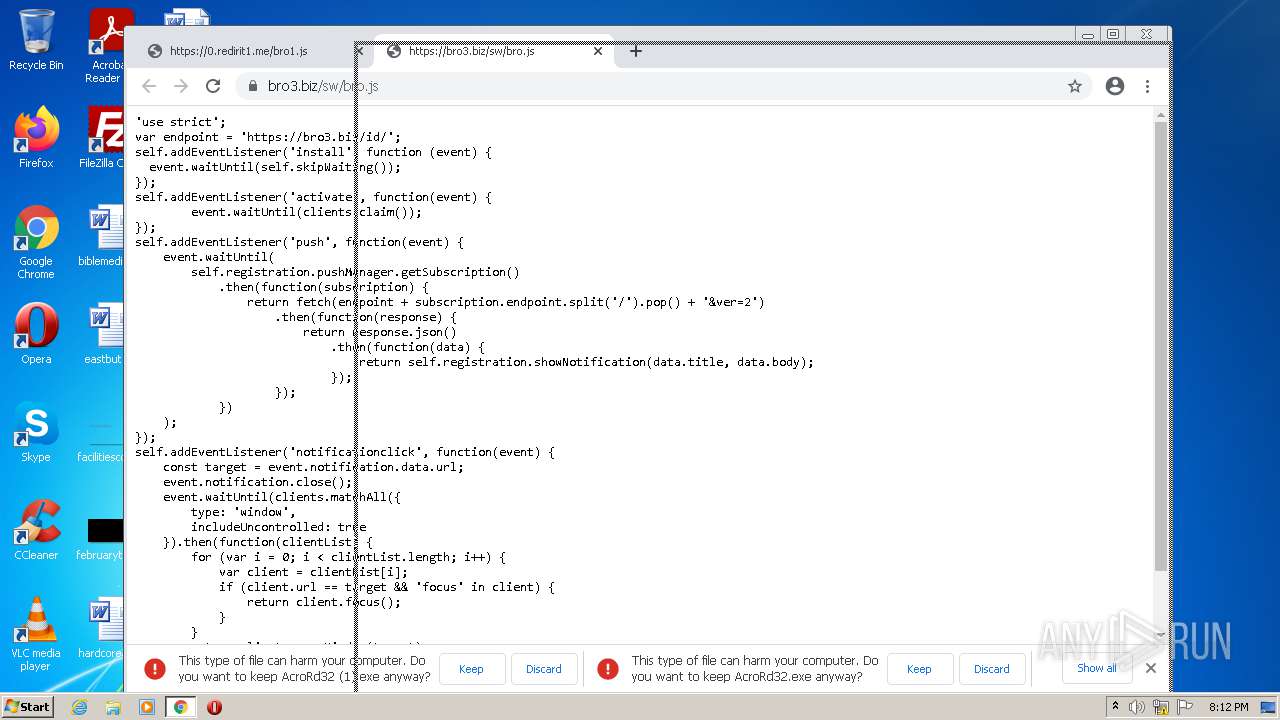Close the downloads bar
1280x720 pixels.
coord(1150,668)
